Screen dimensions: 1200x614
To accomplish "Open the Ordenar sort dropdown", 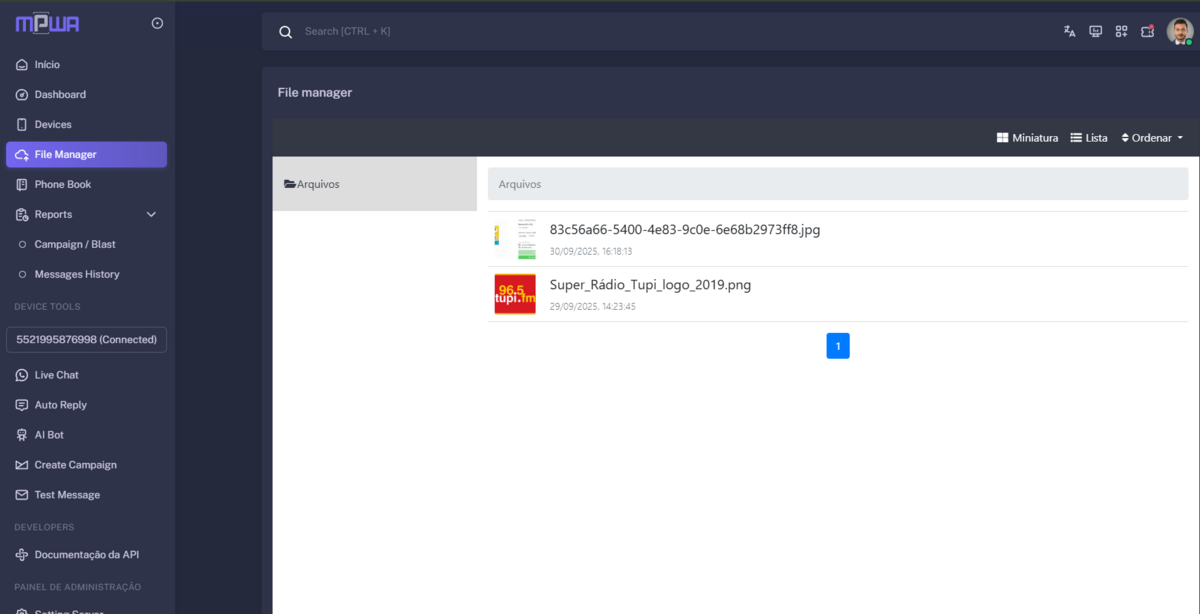I will [x=1152, y=138].
